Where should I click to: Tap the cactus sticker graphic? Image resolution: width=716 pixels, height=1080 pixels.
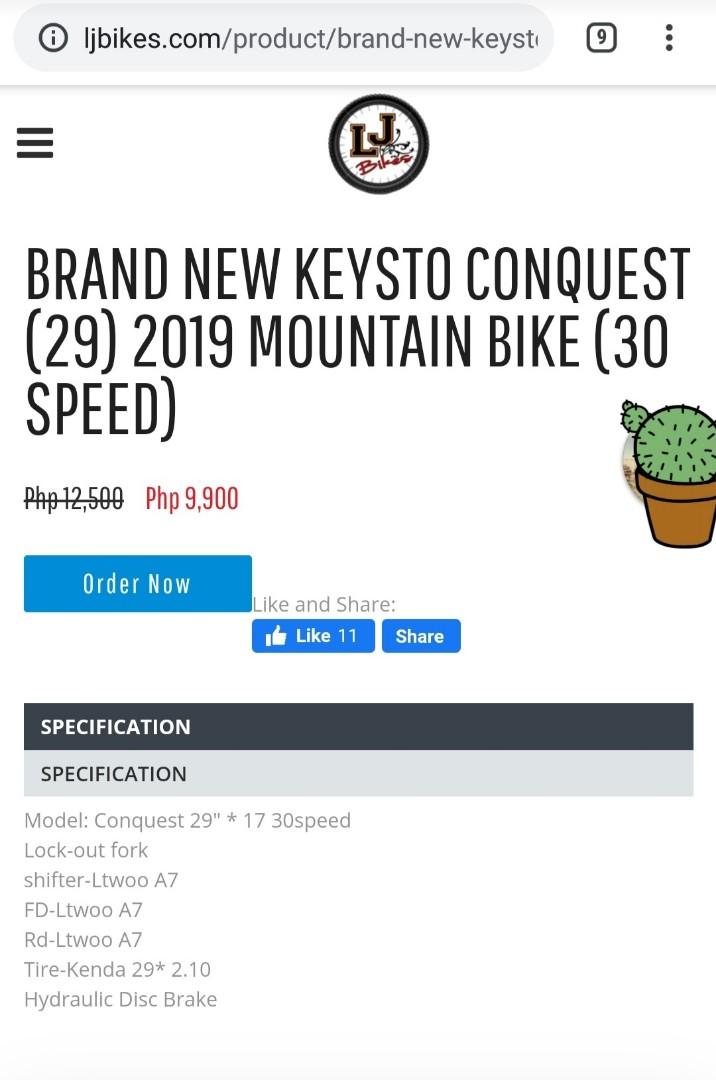[x=670, y=460]
